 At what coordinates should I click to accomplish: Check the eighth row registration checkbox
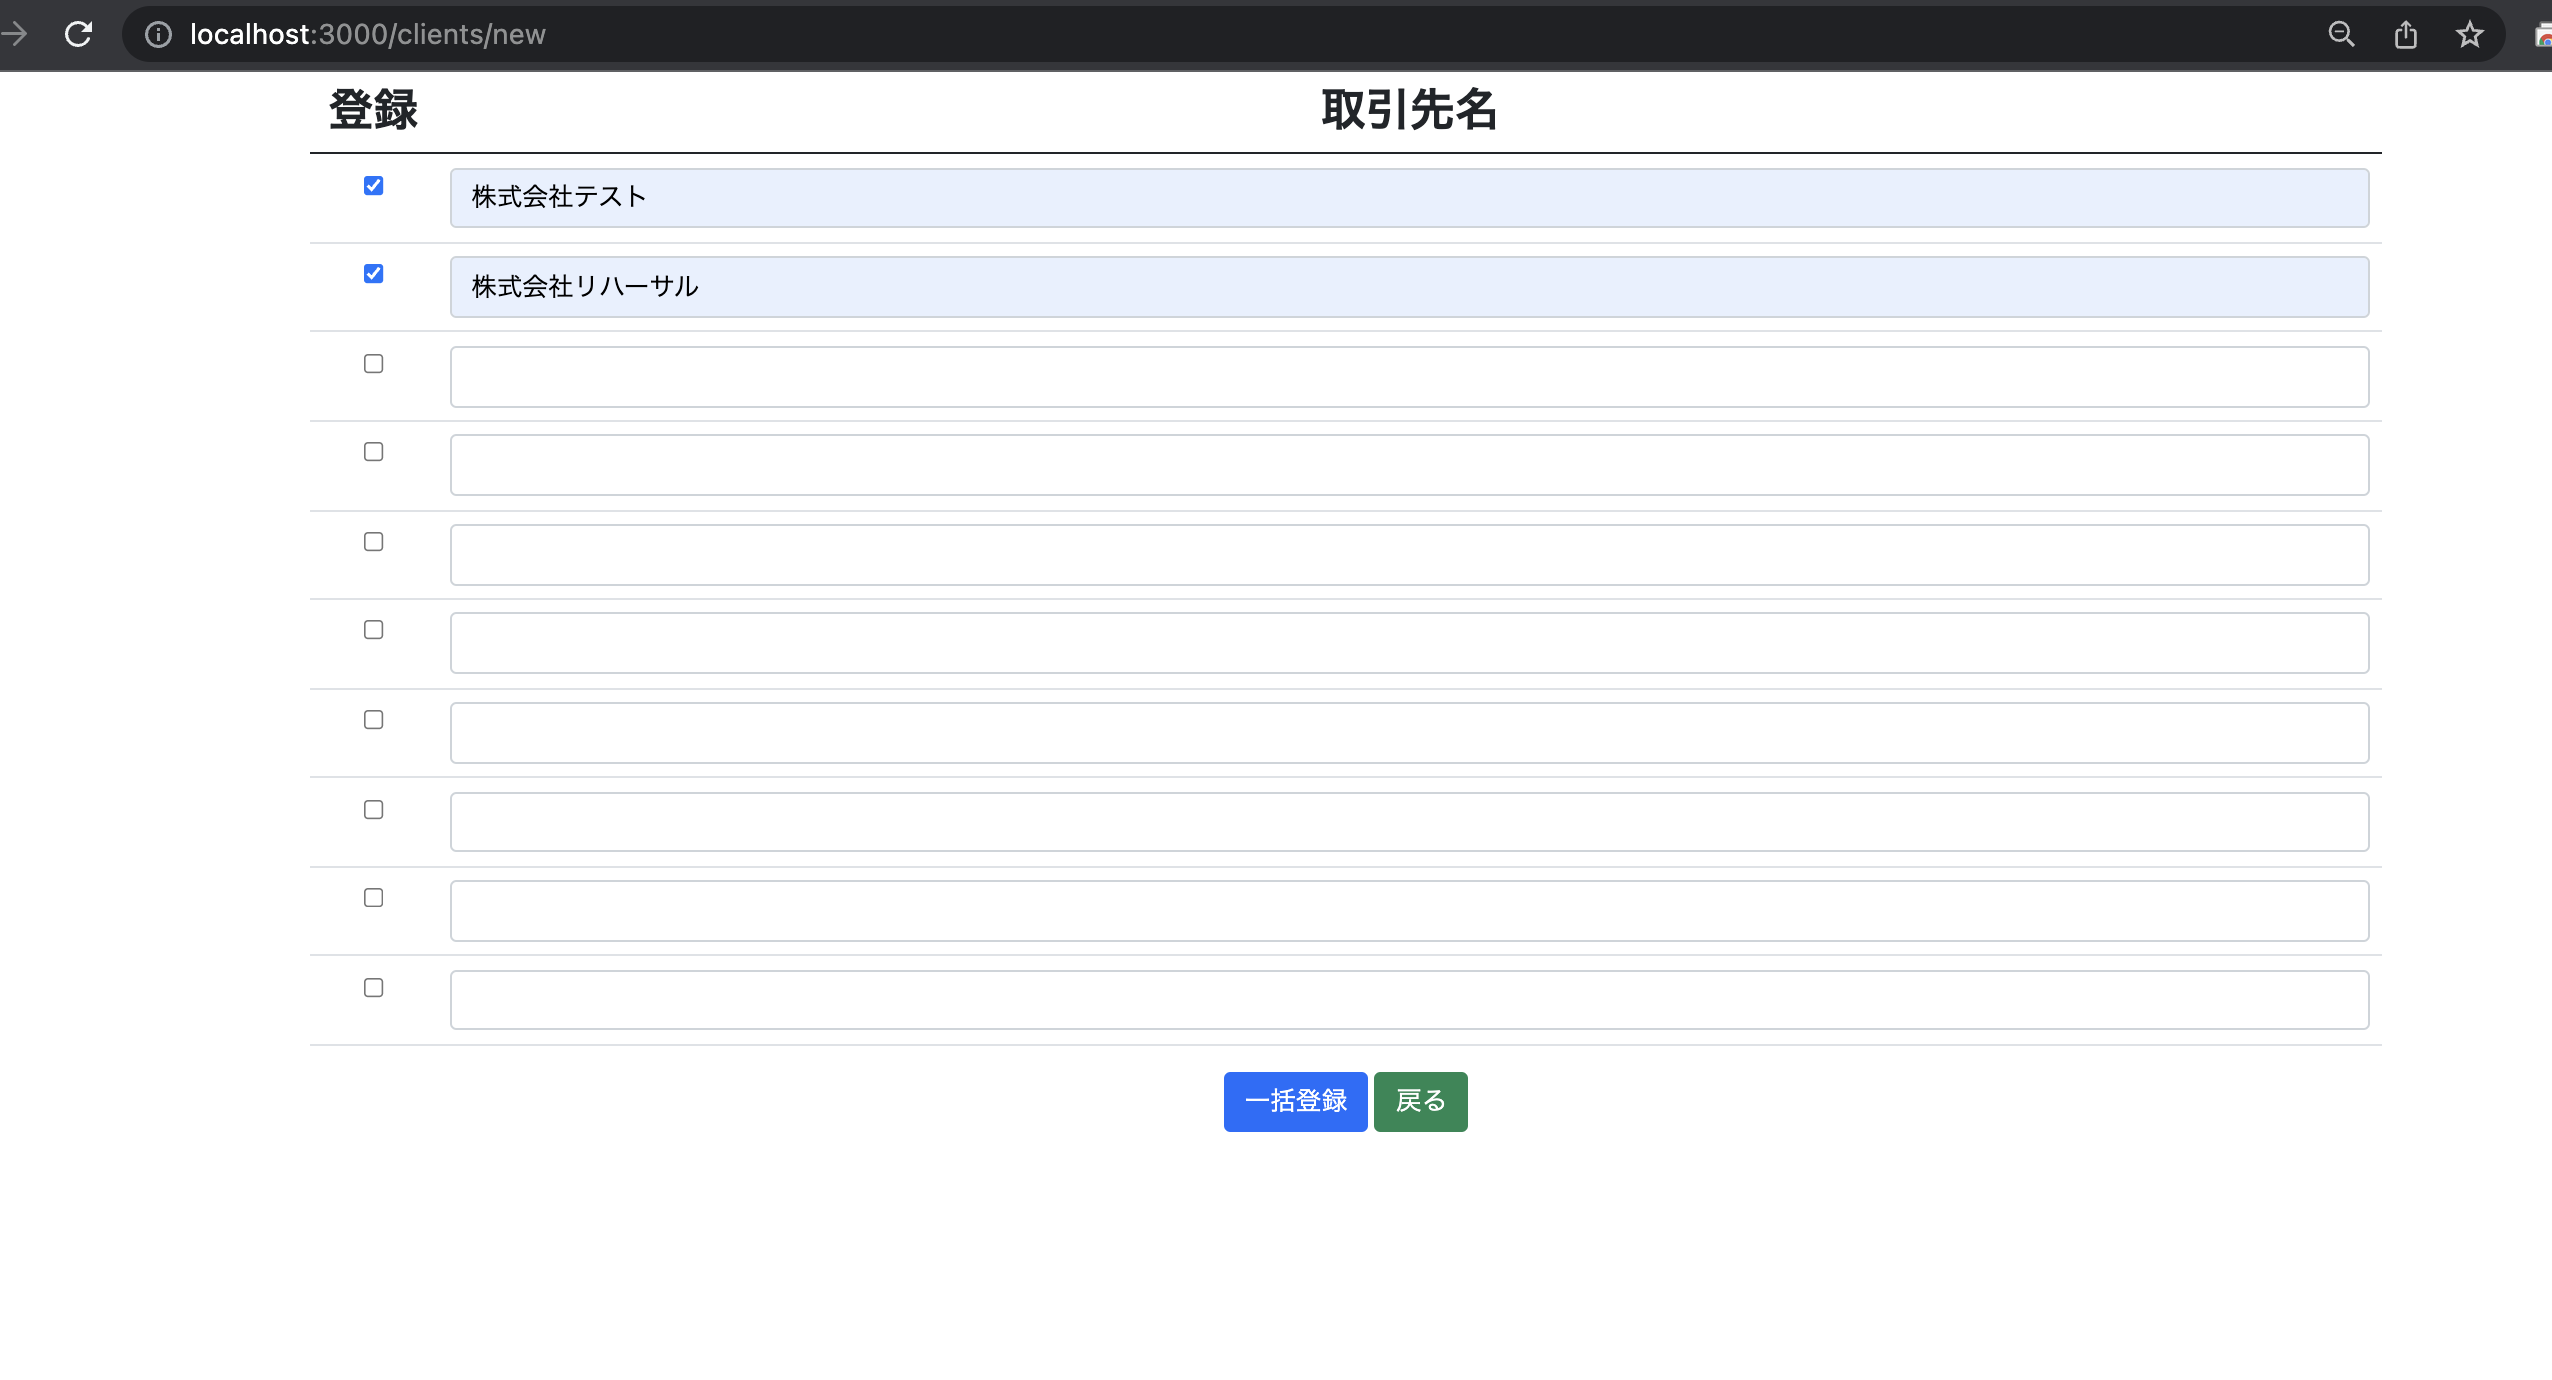(373, 810)
